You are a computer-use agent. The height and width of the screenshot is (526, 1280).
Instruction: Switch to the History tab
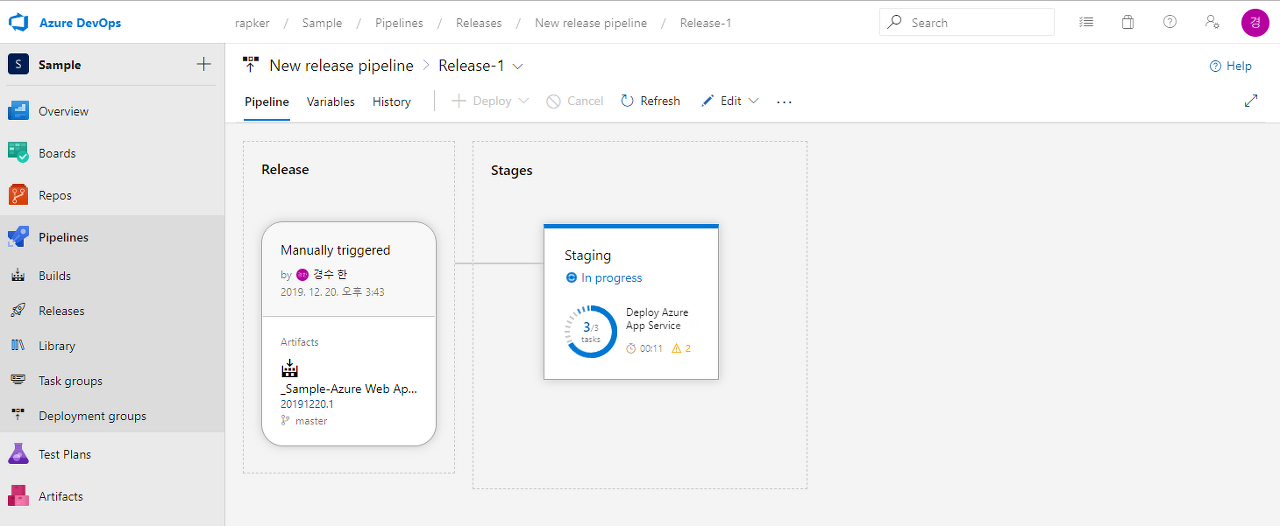pyautogui.click(x=392, y=101)
